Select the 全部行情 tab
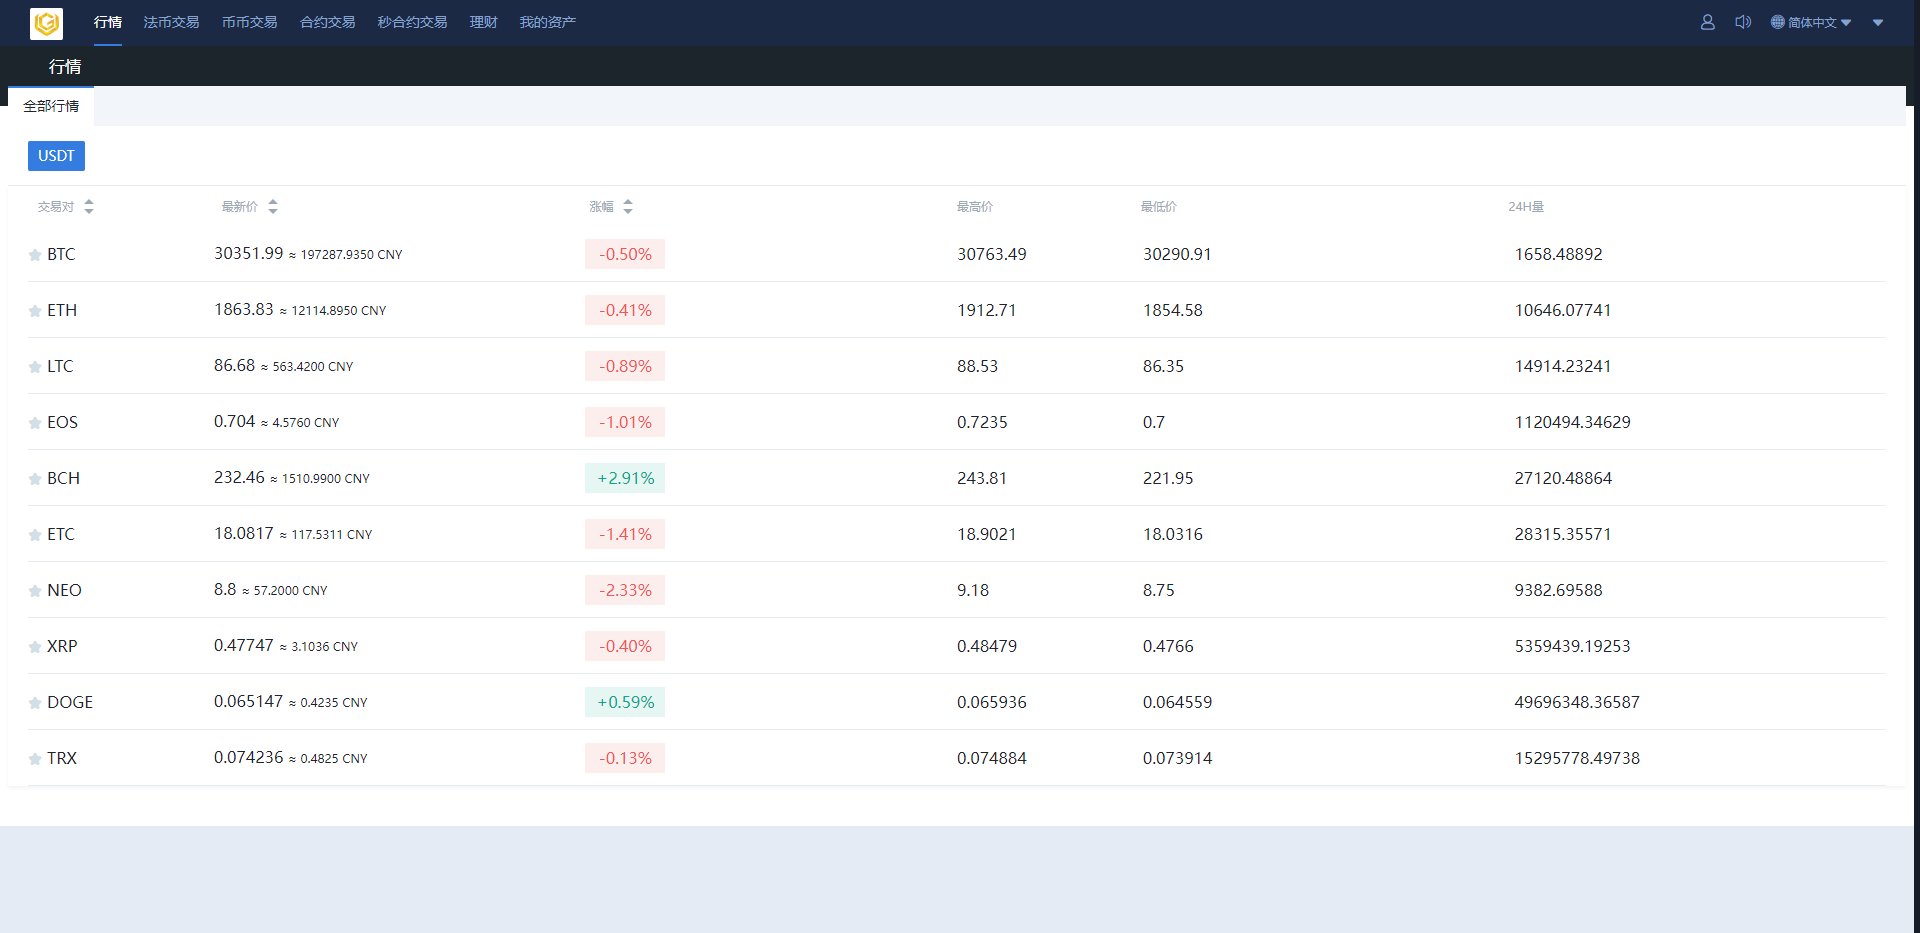The height and width of the screenshot is (933, 1920). 51,106
